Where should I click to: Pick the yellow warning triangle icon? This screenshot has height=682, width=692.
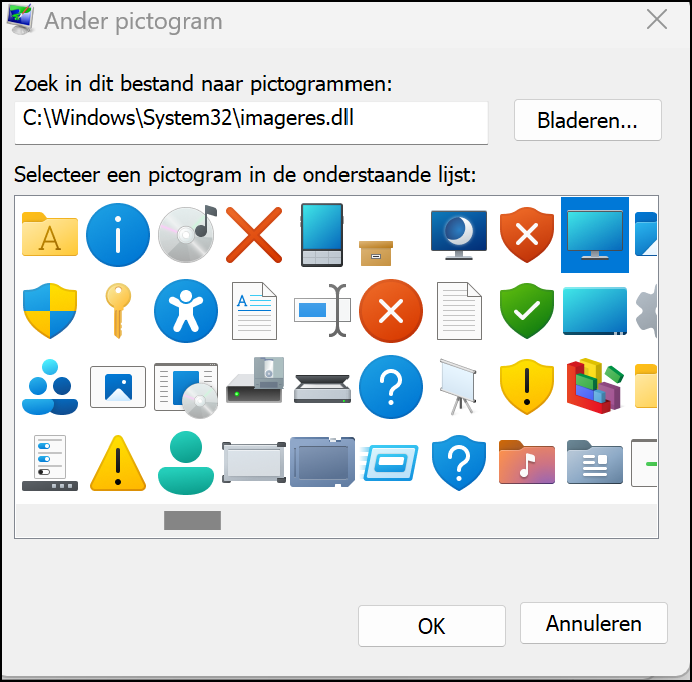coord(118,463)
